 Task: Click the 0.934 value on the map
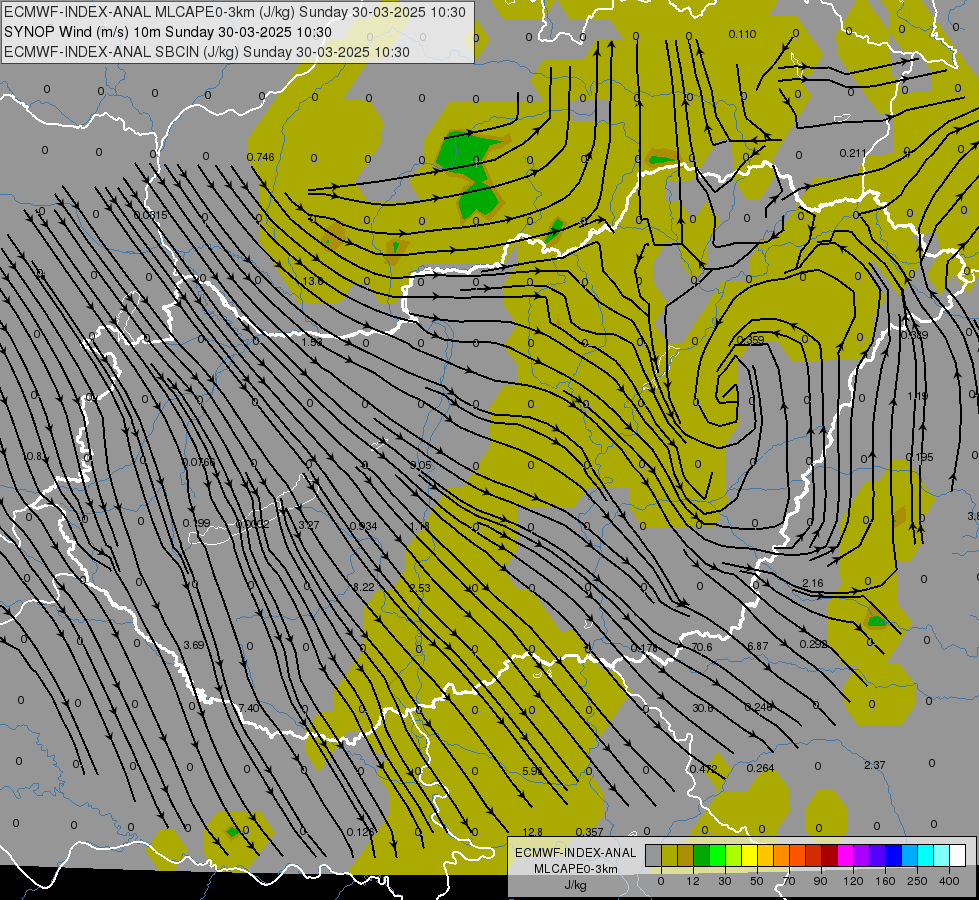[363, 526]
